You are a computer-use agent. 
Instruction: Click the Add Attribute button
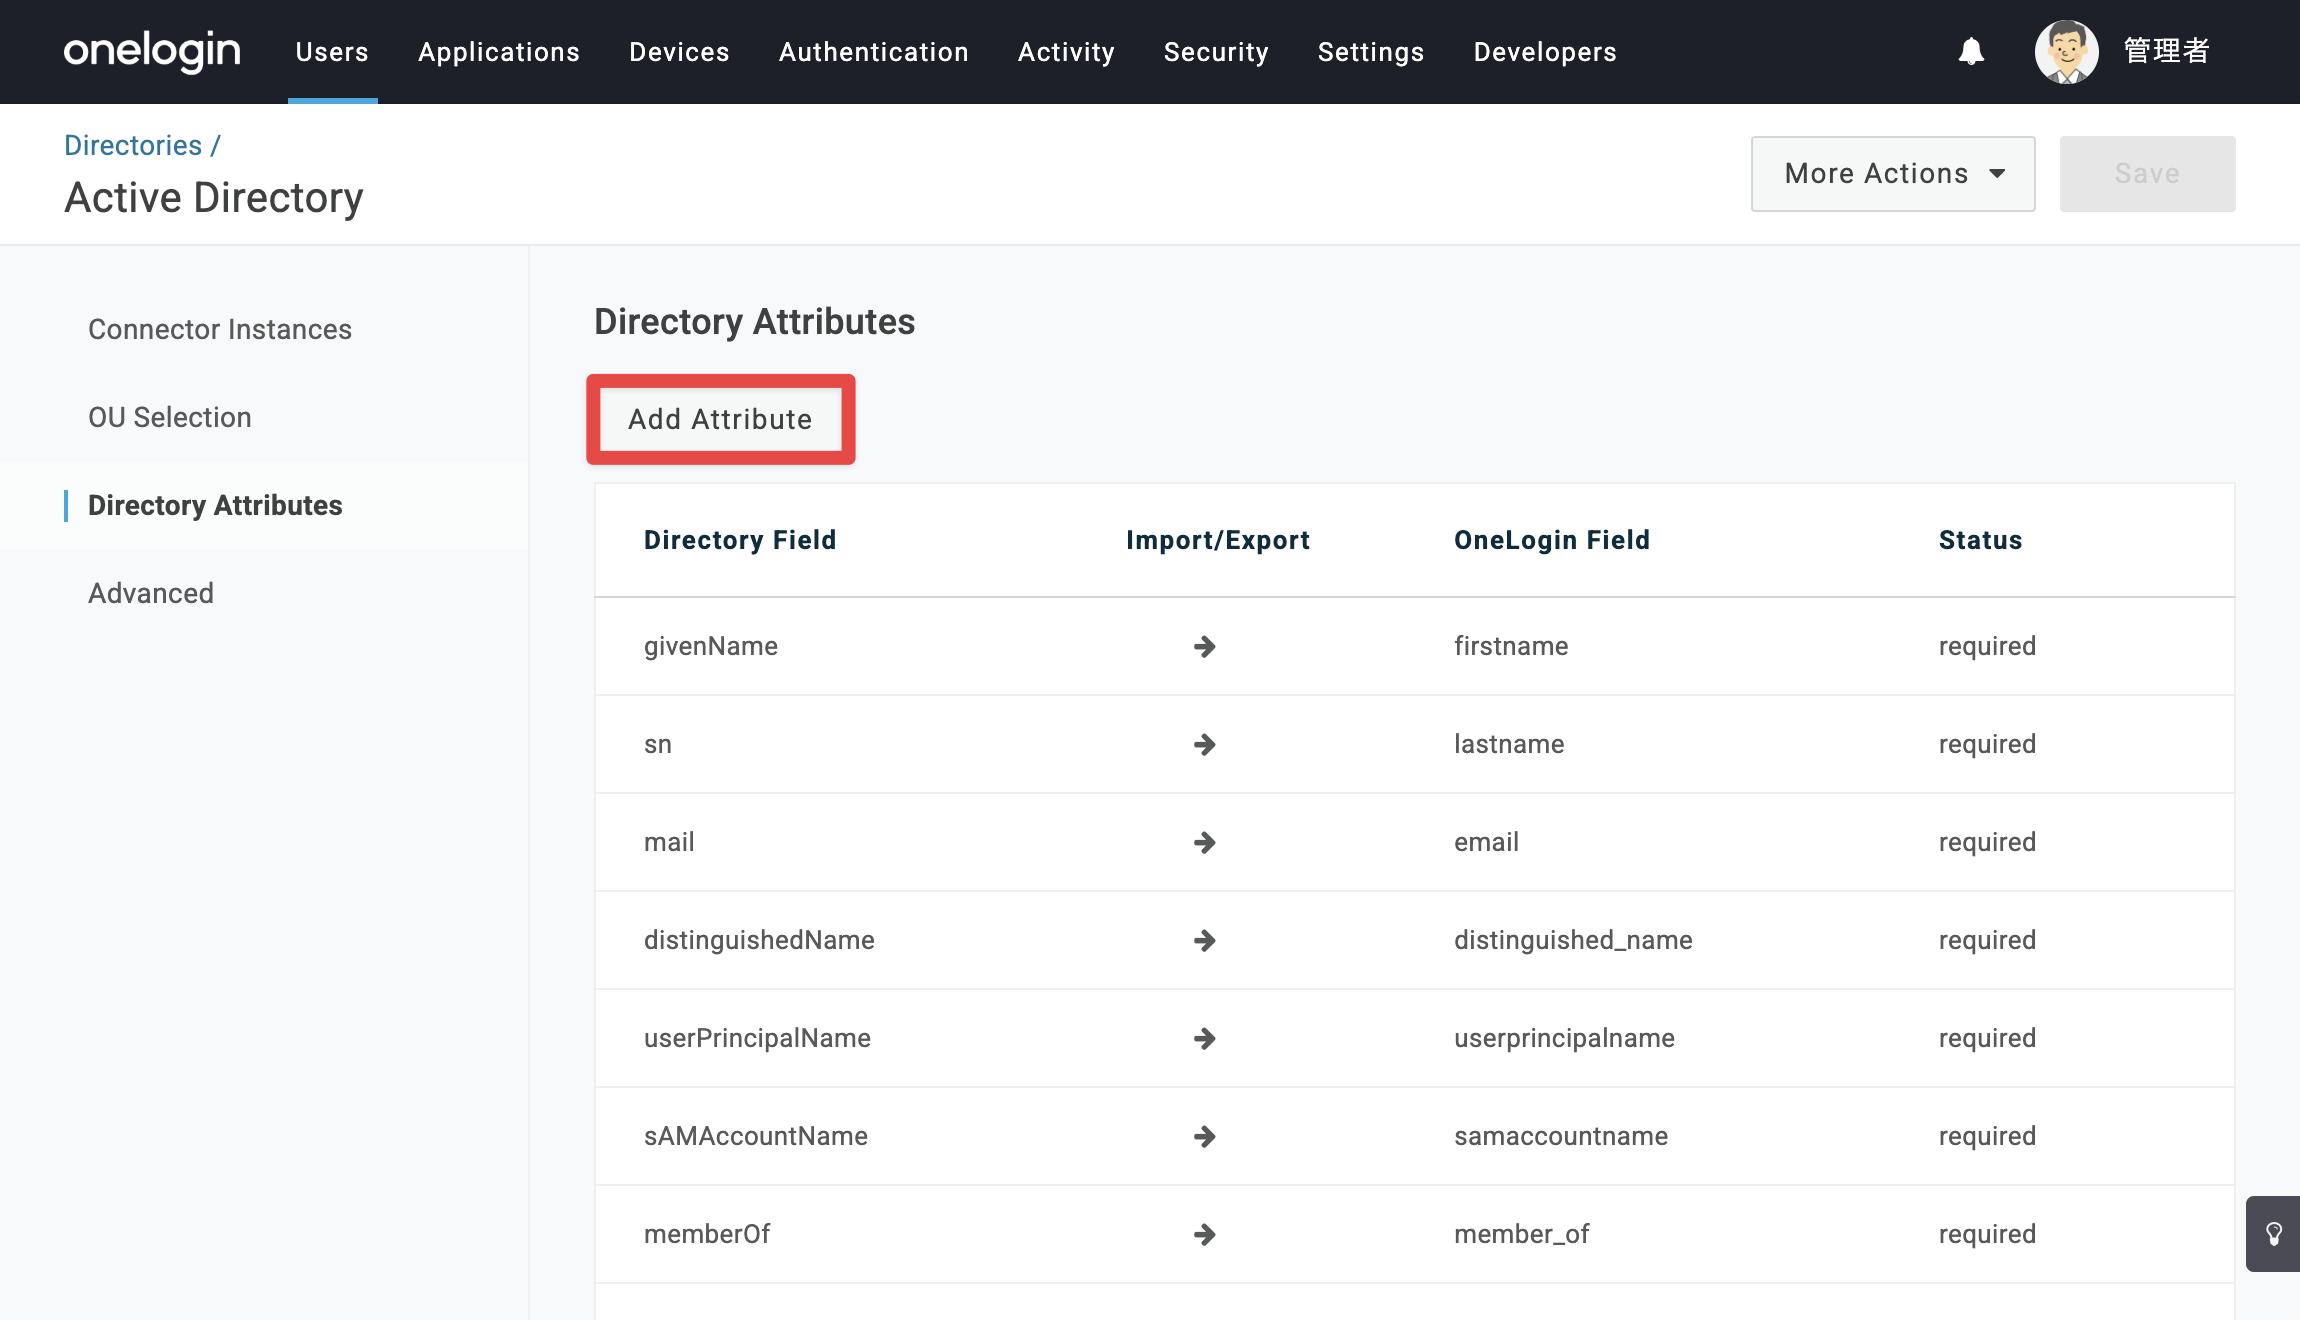[x=720, y=420]
